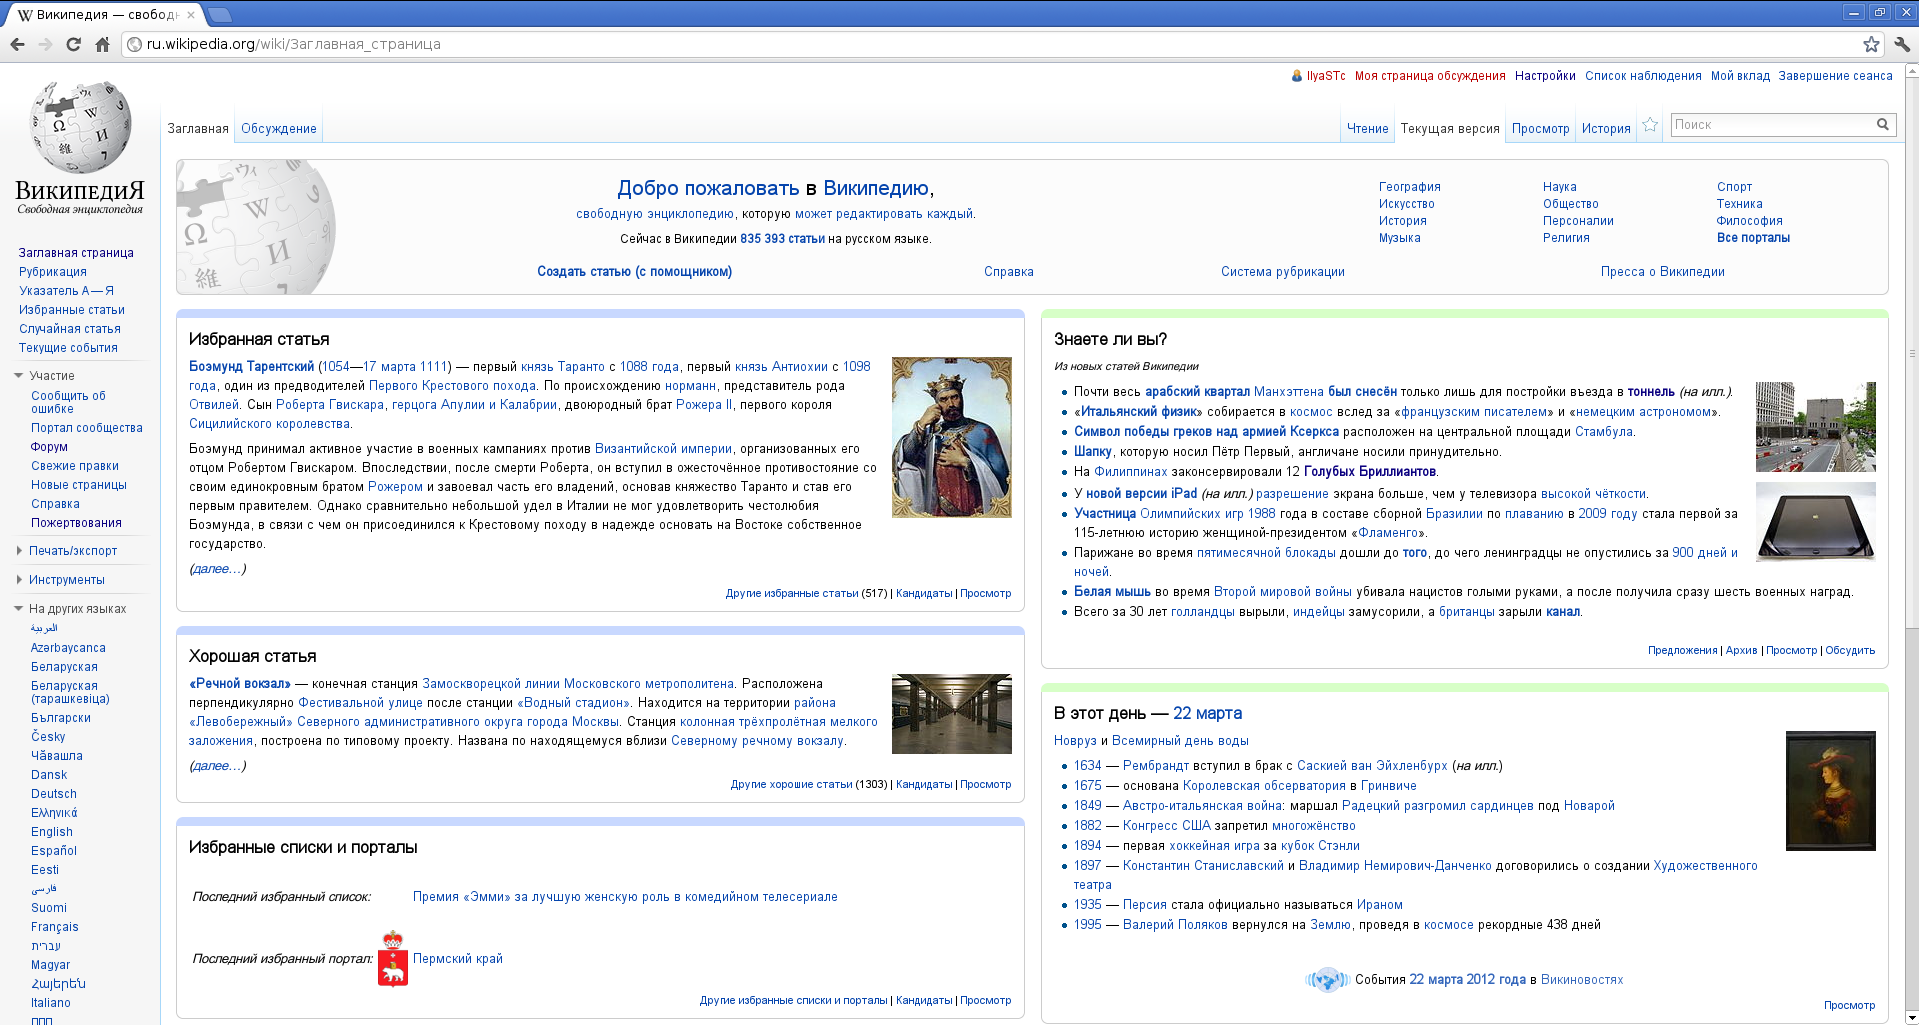
Task: Switch to the Обсуждение tab
Action: [x=278, y=129]
